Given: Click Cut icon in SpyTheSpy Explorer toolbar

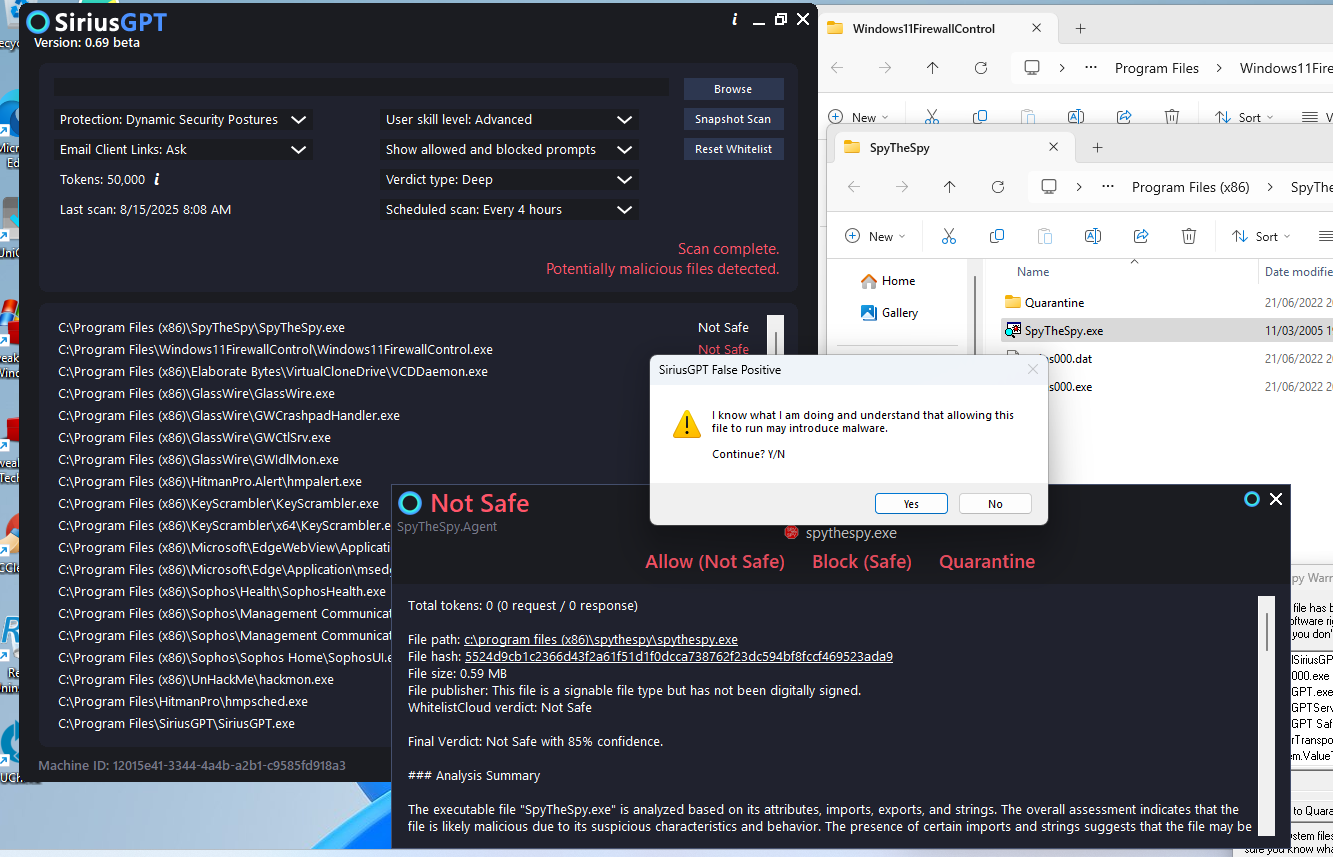Looking at the screenshot, I should tap(949, 237).
